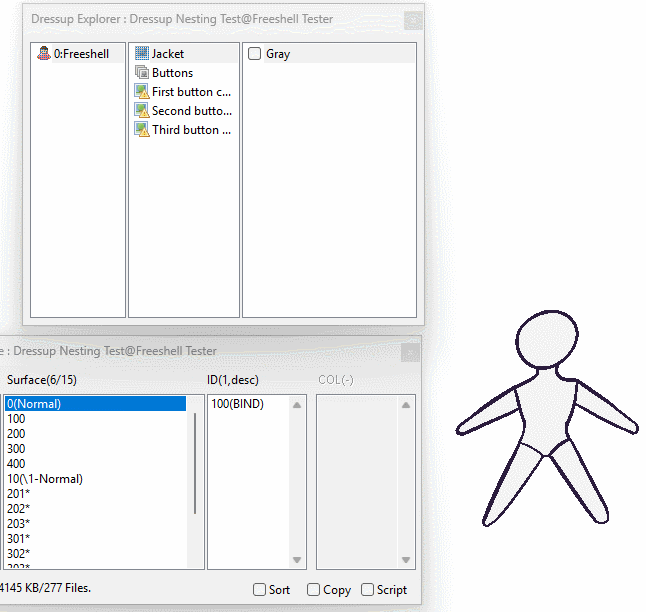Enable the Gray dressup checkbox
The height and width of the screenshot is (612, 646).
point(255,54)
